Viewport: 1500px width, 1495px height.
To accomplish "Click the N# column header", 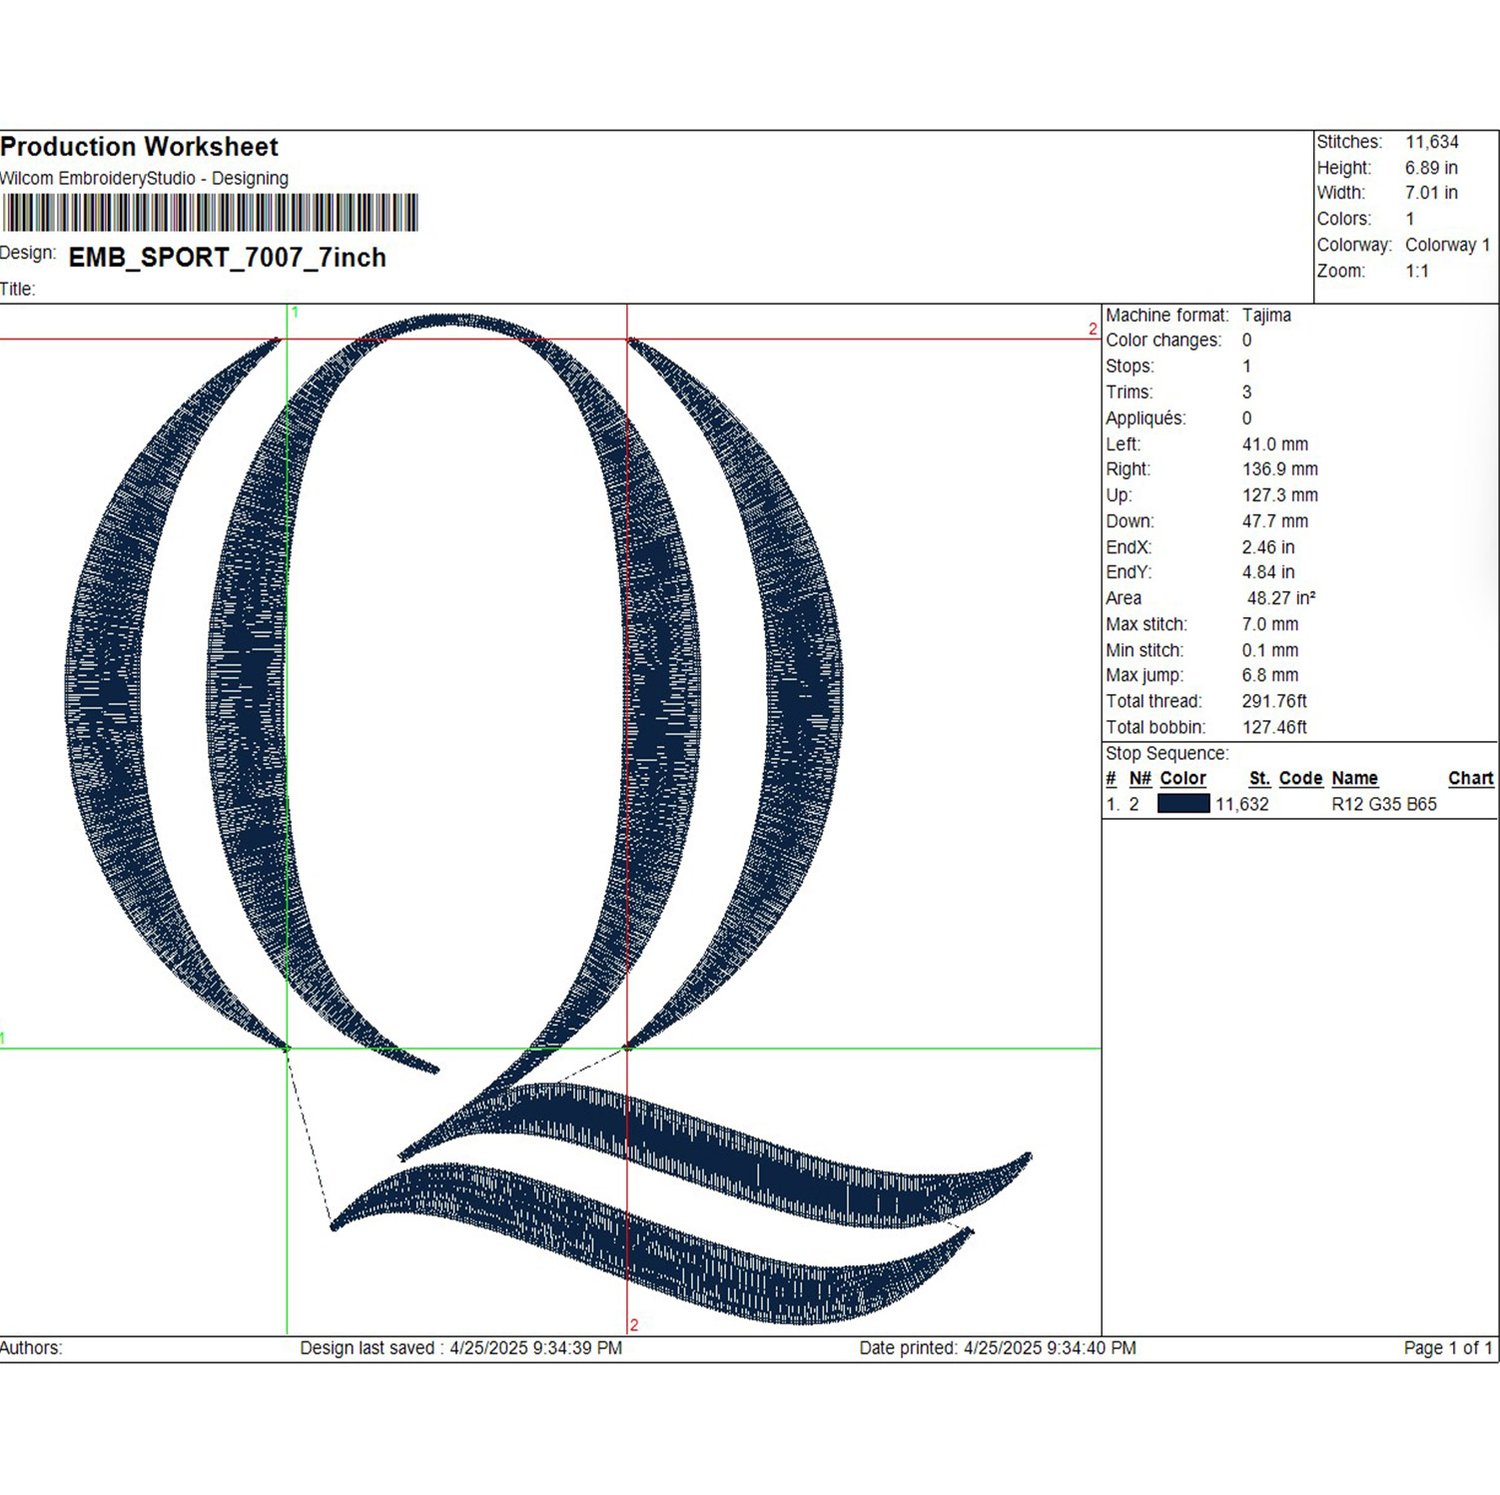I will [x=1140, y=778].
